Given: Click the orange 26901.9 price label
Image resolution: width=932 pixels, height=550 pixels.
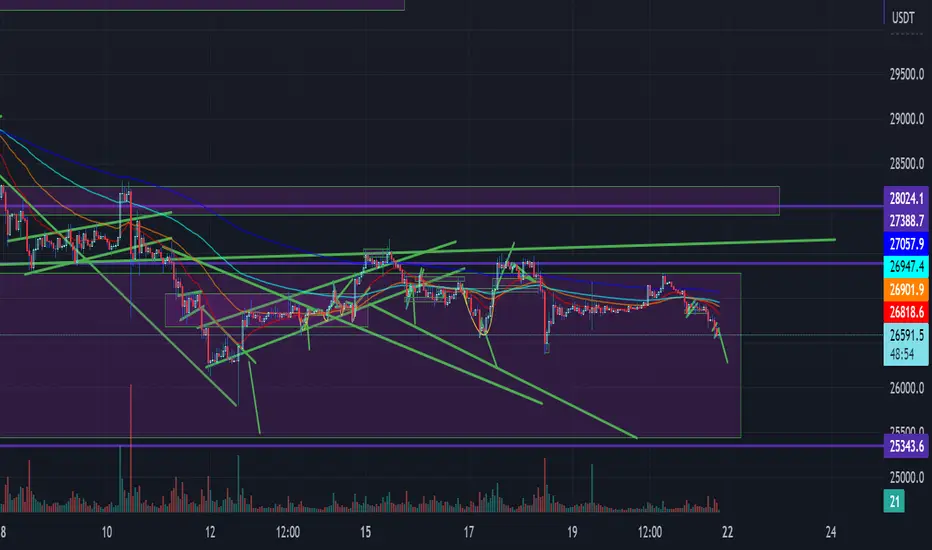Looking at the screenshot, I should tap(906, 290).
